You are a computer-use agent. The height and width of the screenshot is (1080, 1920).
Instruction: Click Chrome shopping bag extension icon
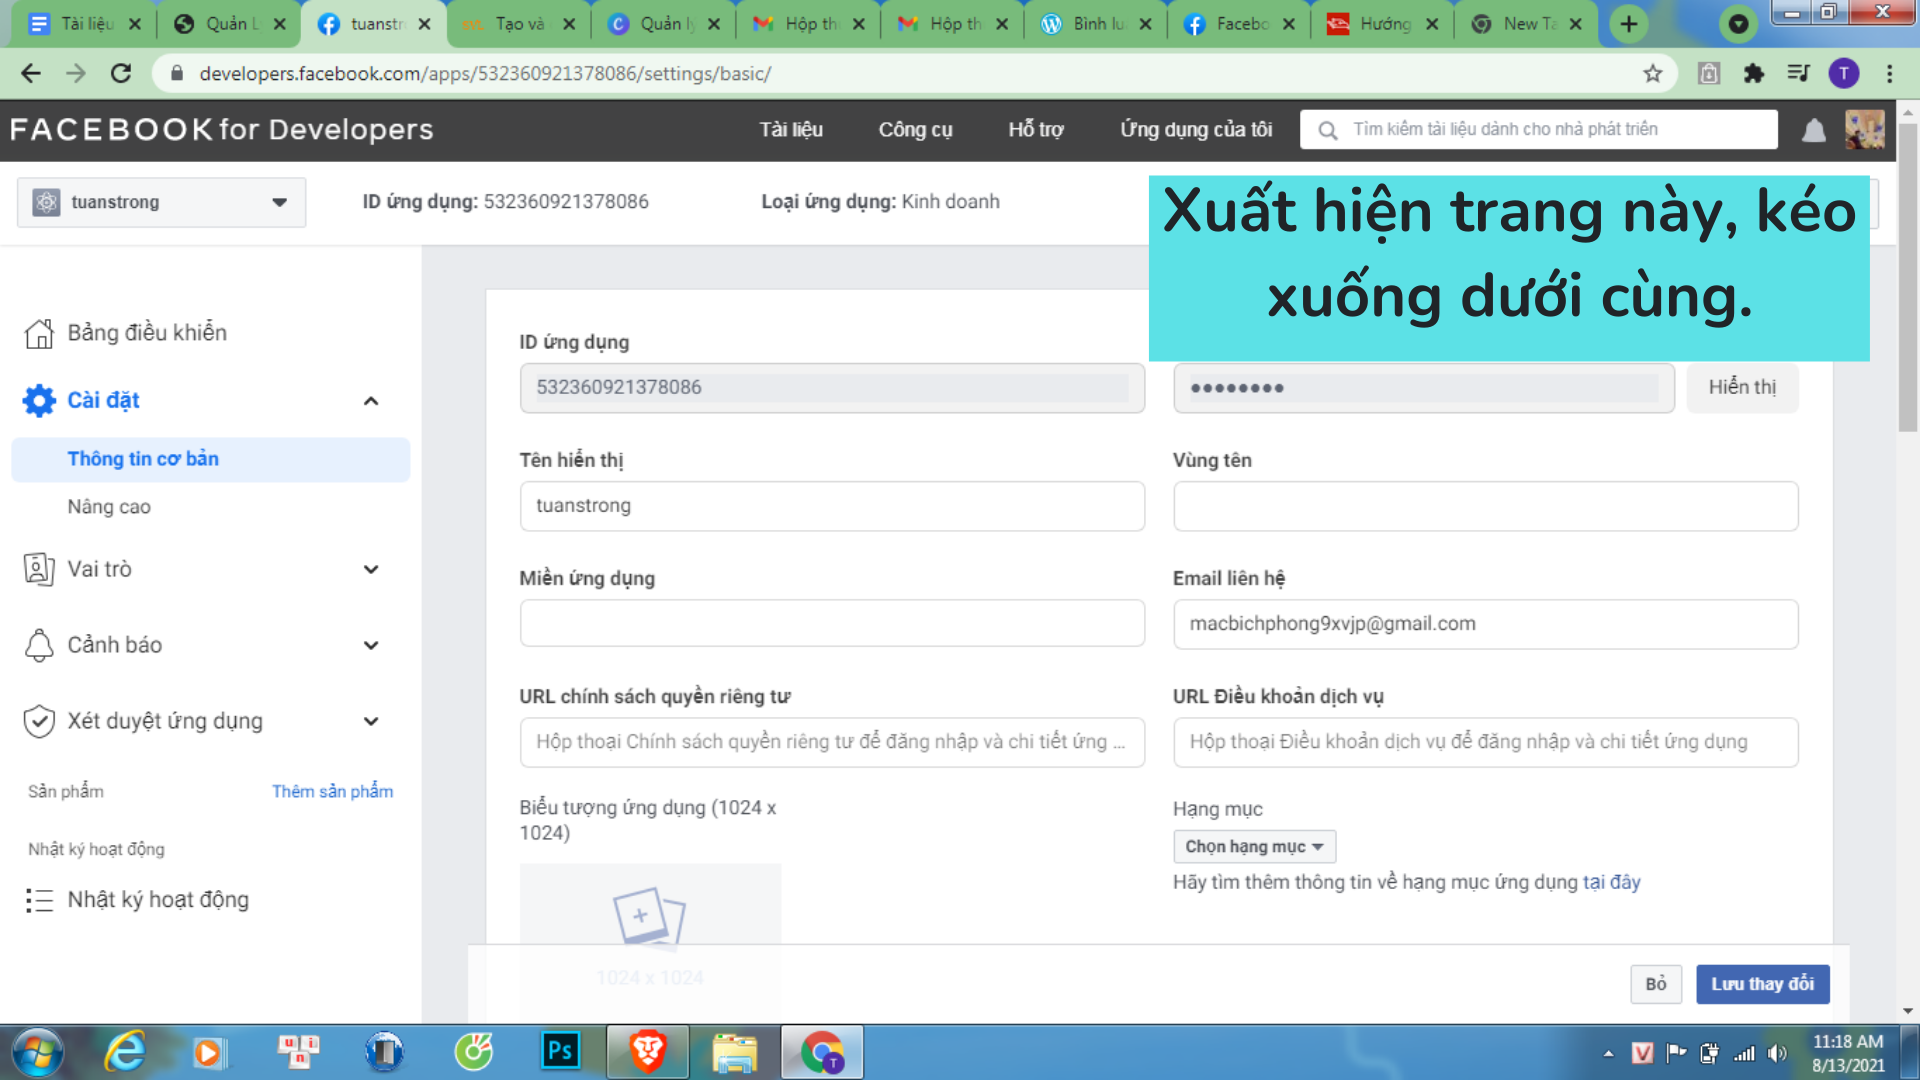1708,73
